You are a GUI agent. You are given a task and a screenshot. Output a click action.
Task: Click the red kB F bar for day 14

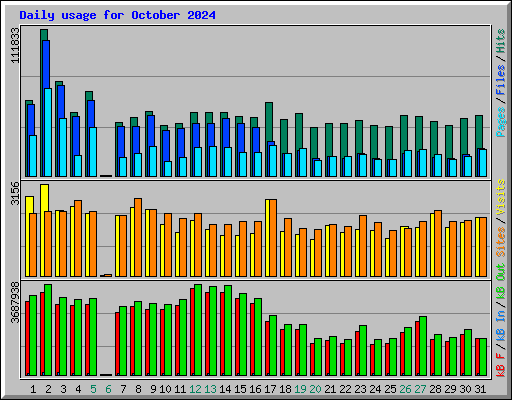pyautogui.click(x=222, y=334)
